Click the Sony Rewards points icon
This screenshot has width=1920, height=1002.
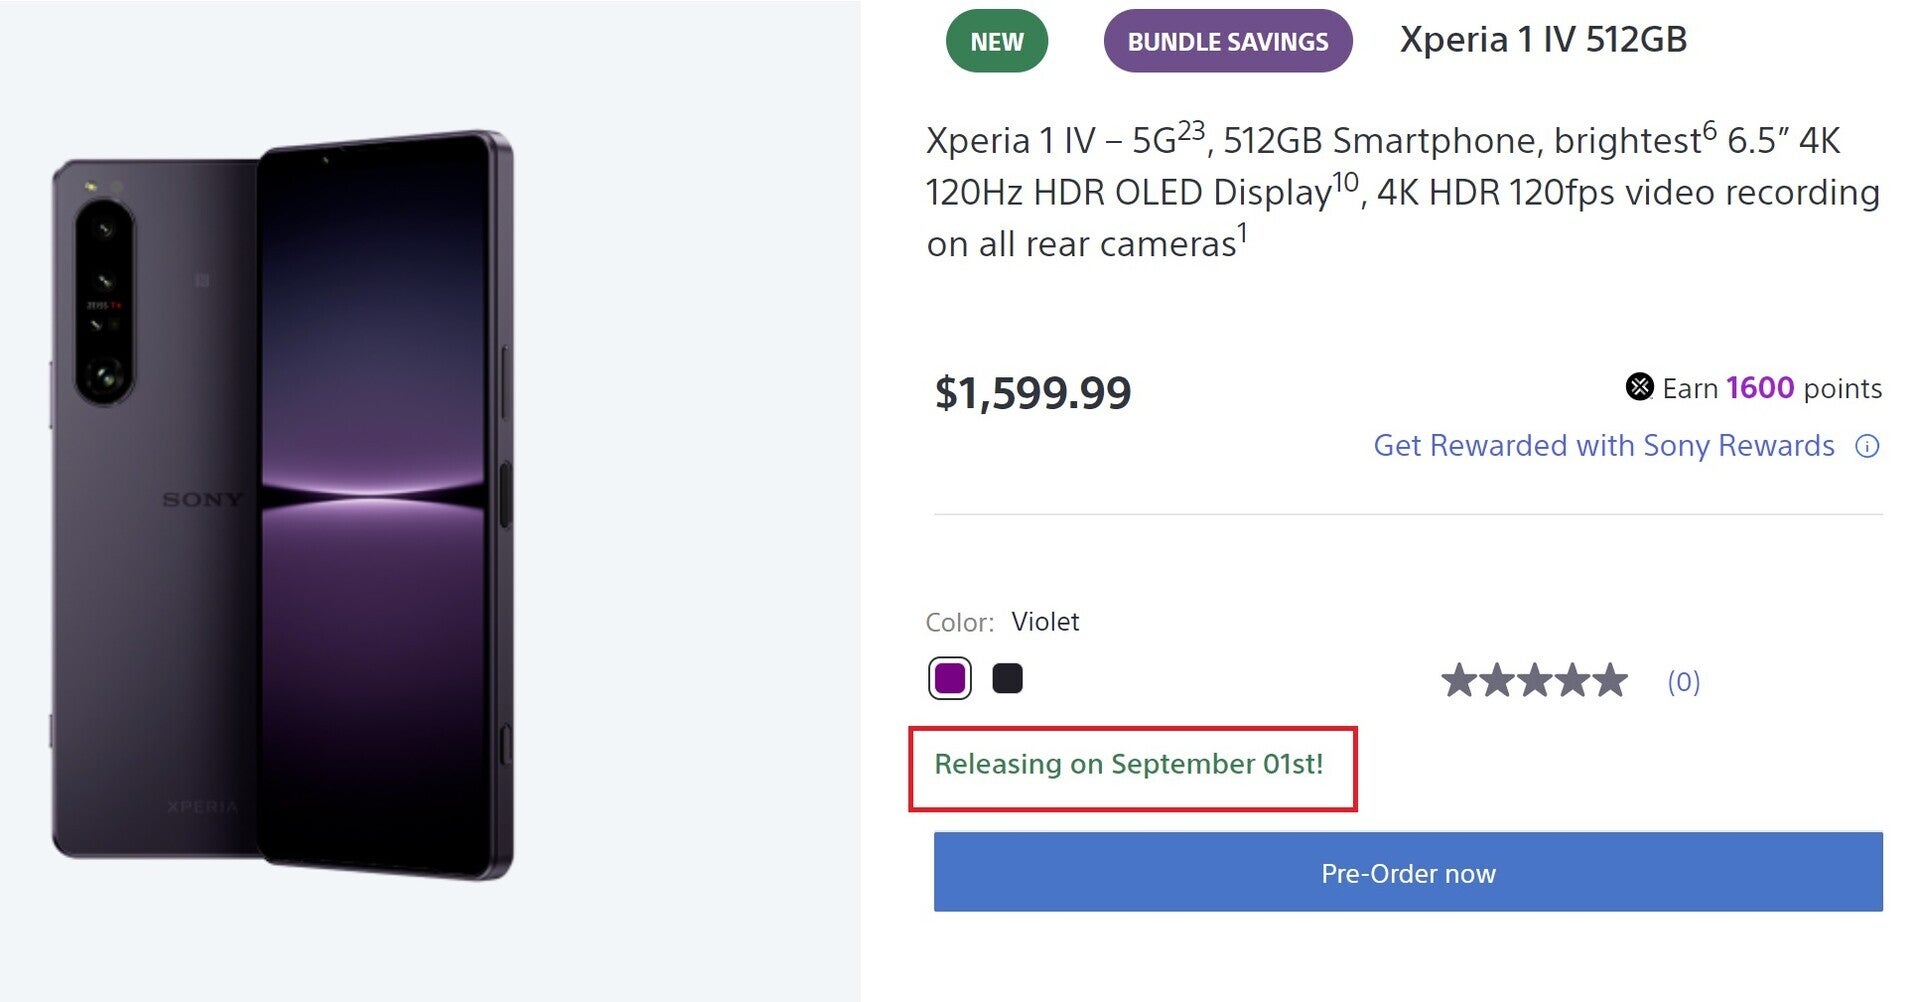(x=1640, y=388)
